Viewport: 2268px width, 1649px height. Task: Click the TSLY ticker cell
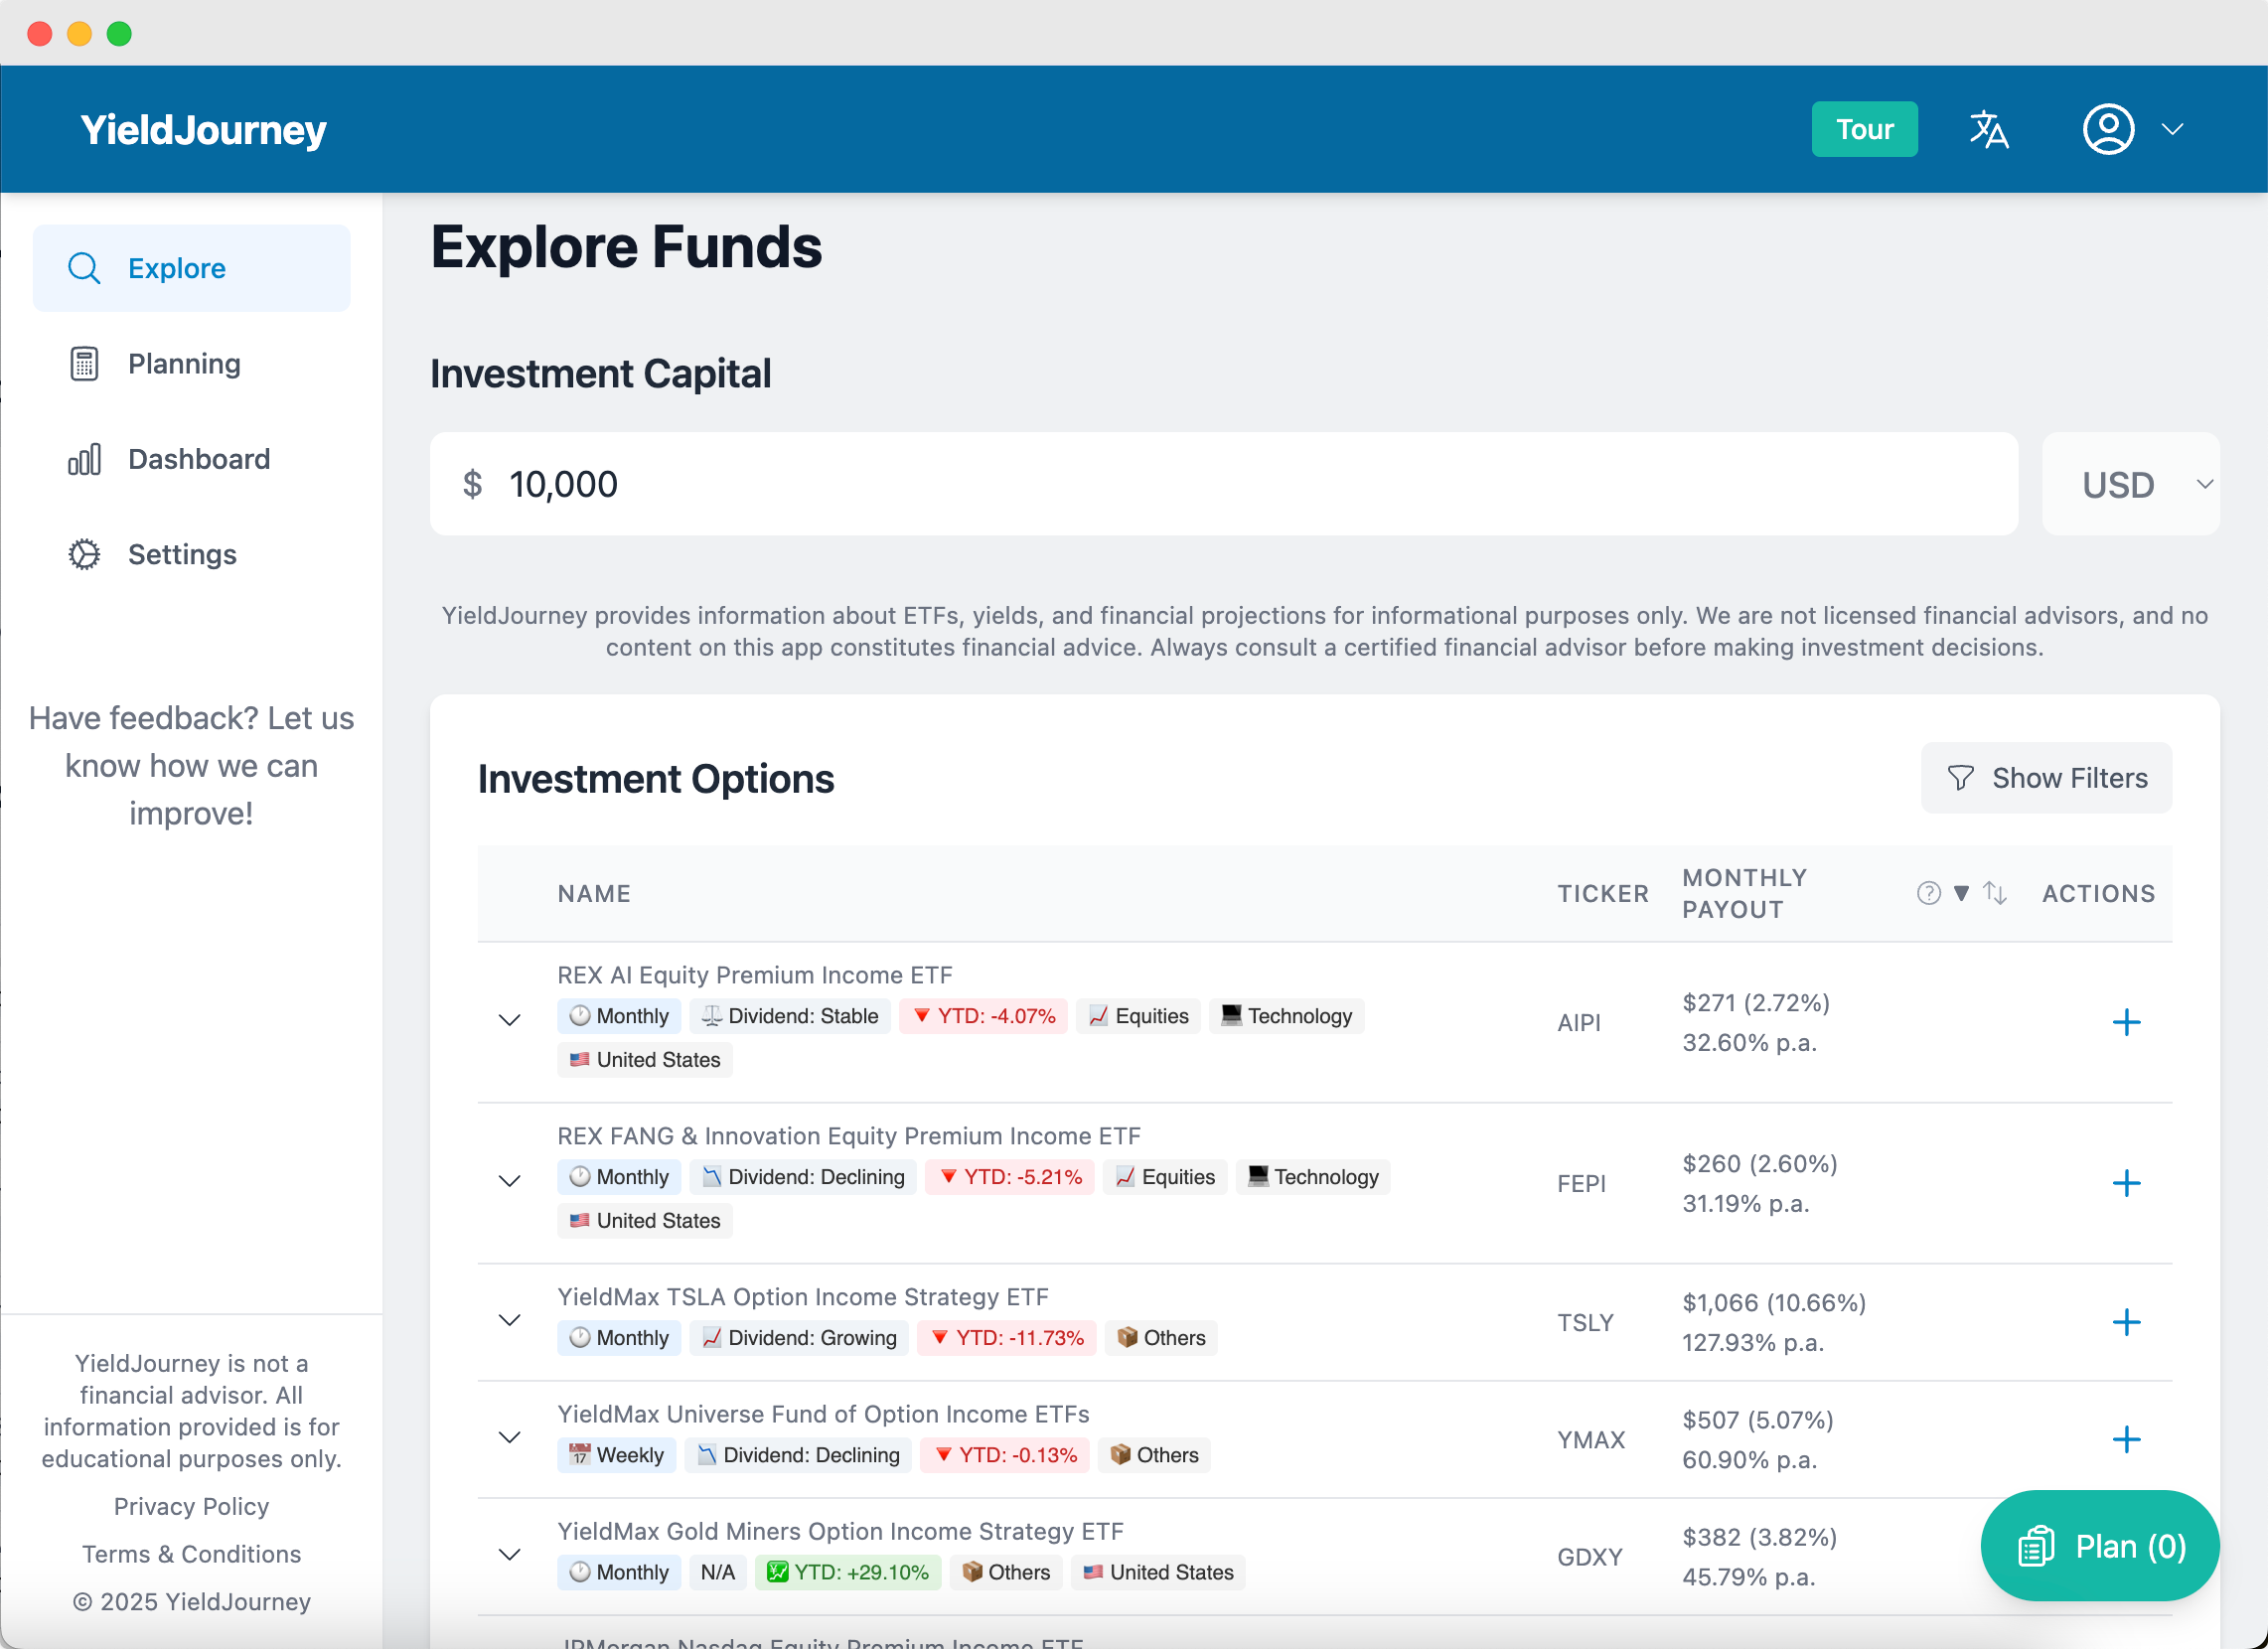click(x=1585, y=1322)
